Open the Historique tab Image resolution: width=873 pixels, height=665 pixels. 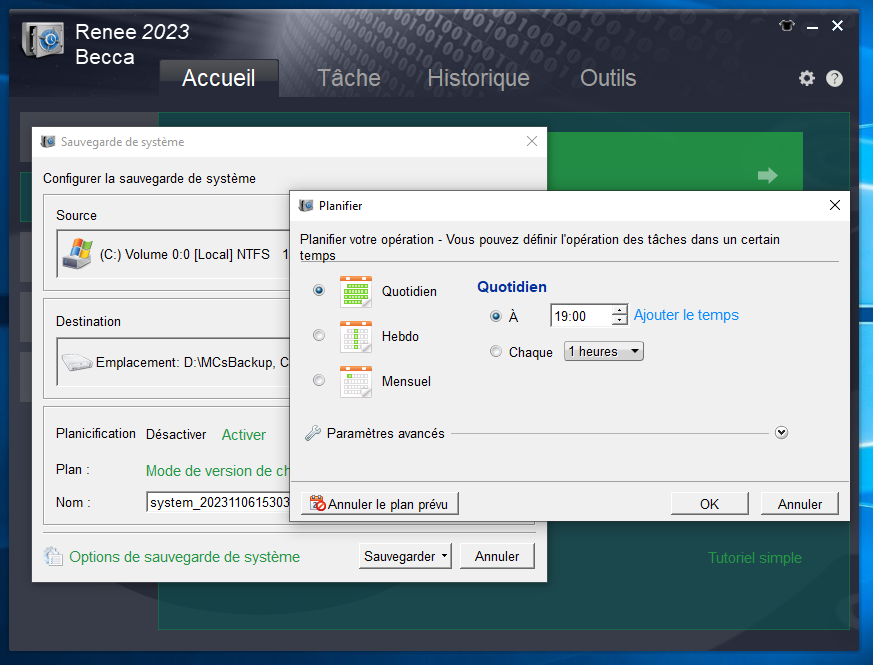[478, 78]
